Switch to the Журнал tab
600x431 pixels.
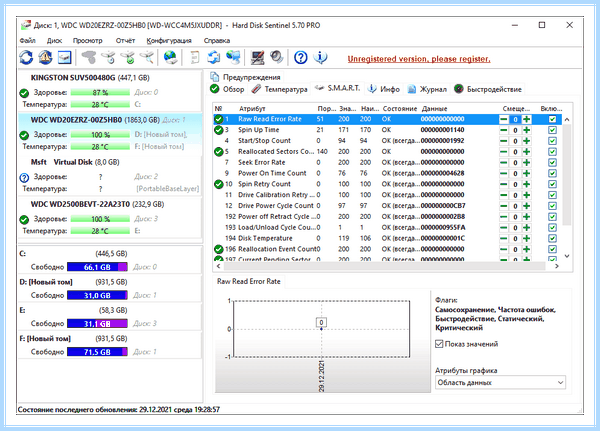point(428,89)
